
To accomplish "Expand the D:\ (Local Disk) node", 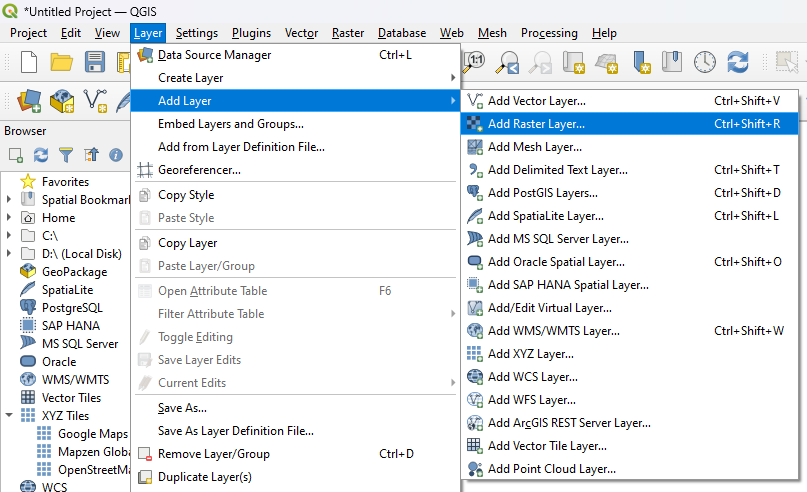I will click(9, 253).
